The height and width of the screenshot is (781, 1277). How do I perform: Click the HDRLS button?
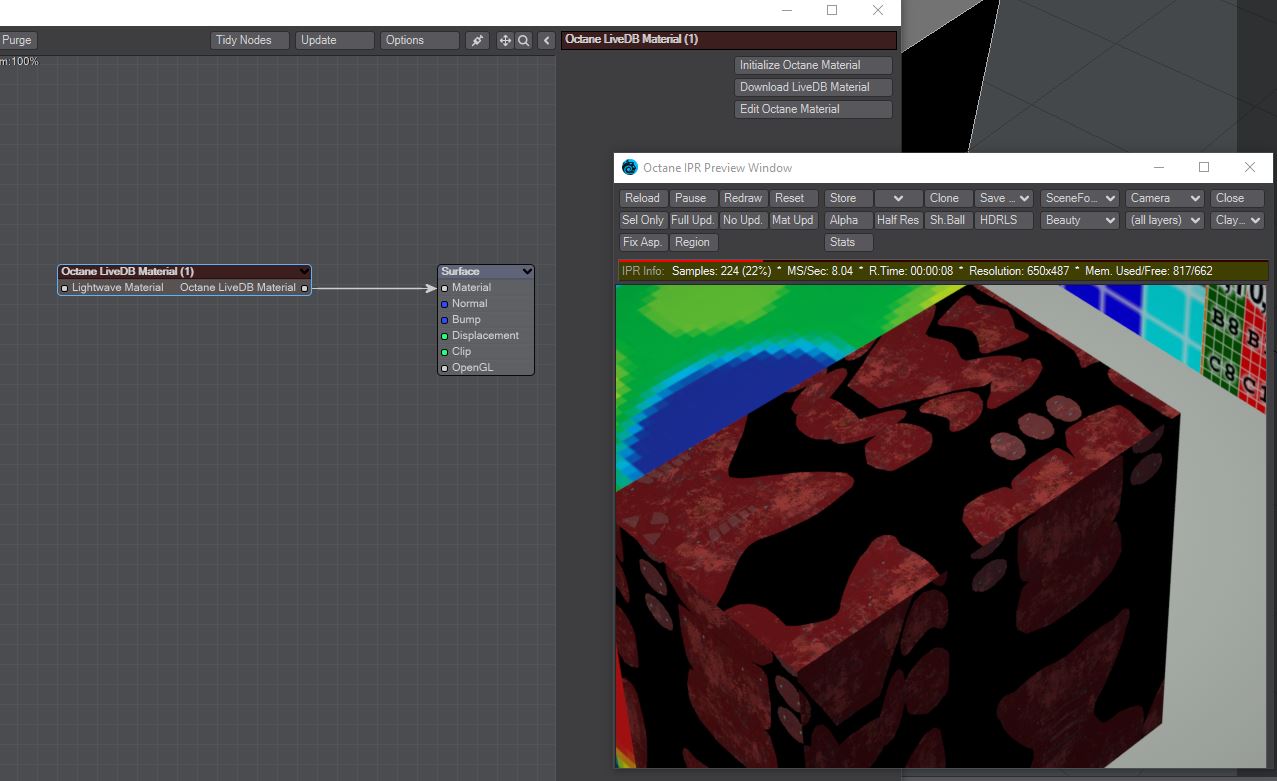(x=1004, y=220)
